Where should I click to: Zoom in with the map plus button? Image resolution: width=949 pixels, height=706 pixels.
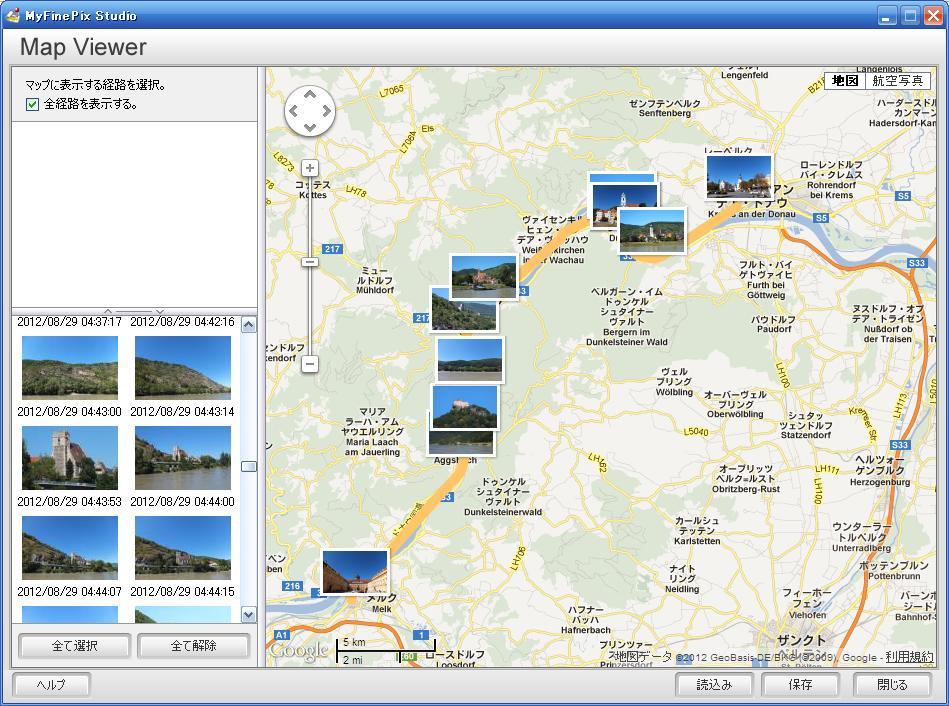click(310, 168)
